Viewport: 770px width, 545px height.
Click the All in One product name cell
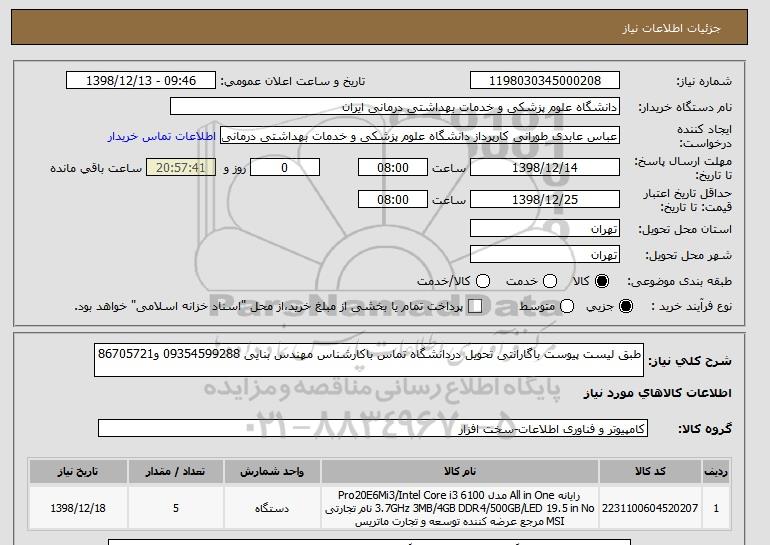pos(460,508)
